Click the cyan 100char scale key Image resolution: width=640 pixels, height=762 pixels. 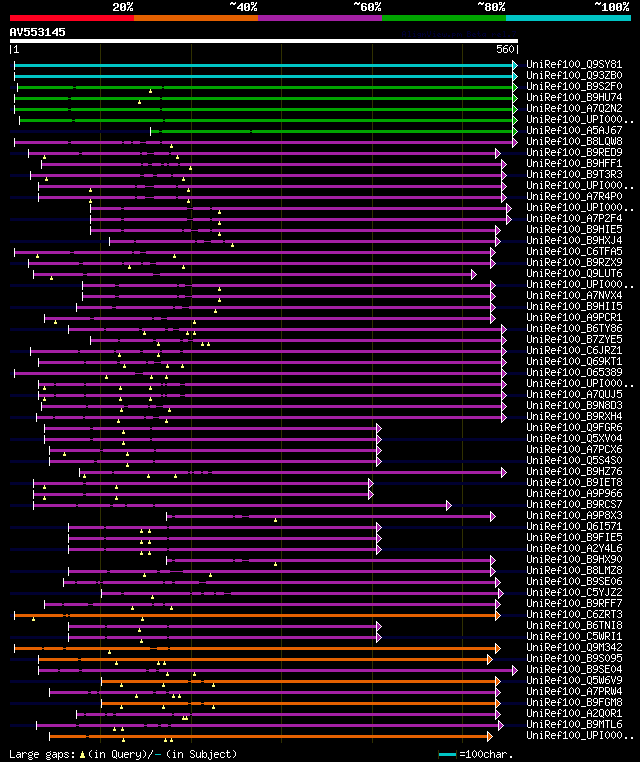(x=447, y=754)
